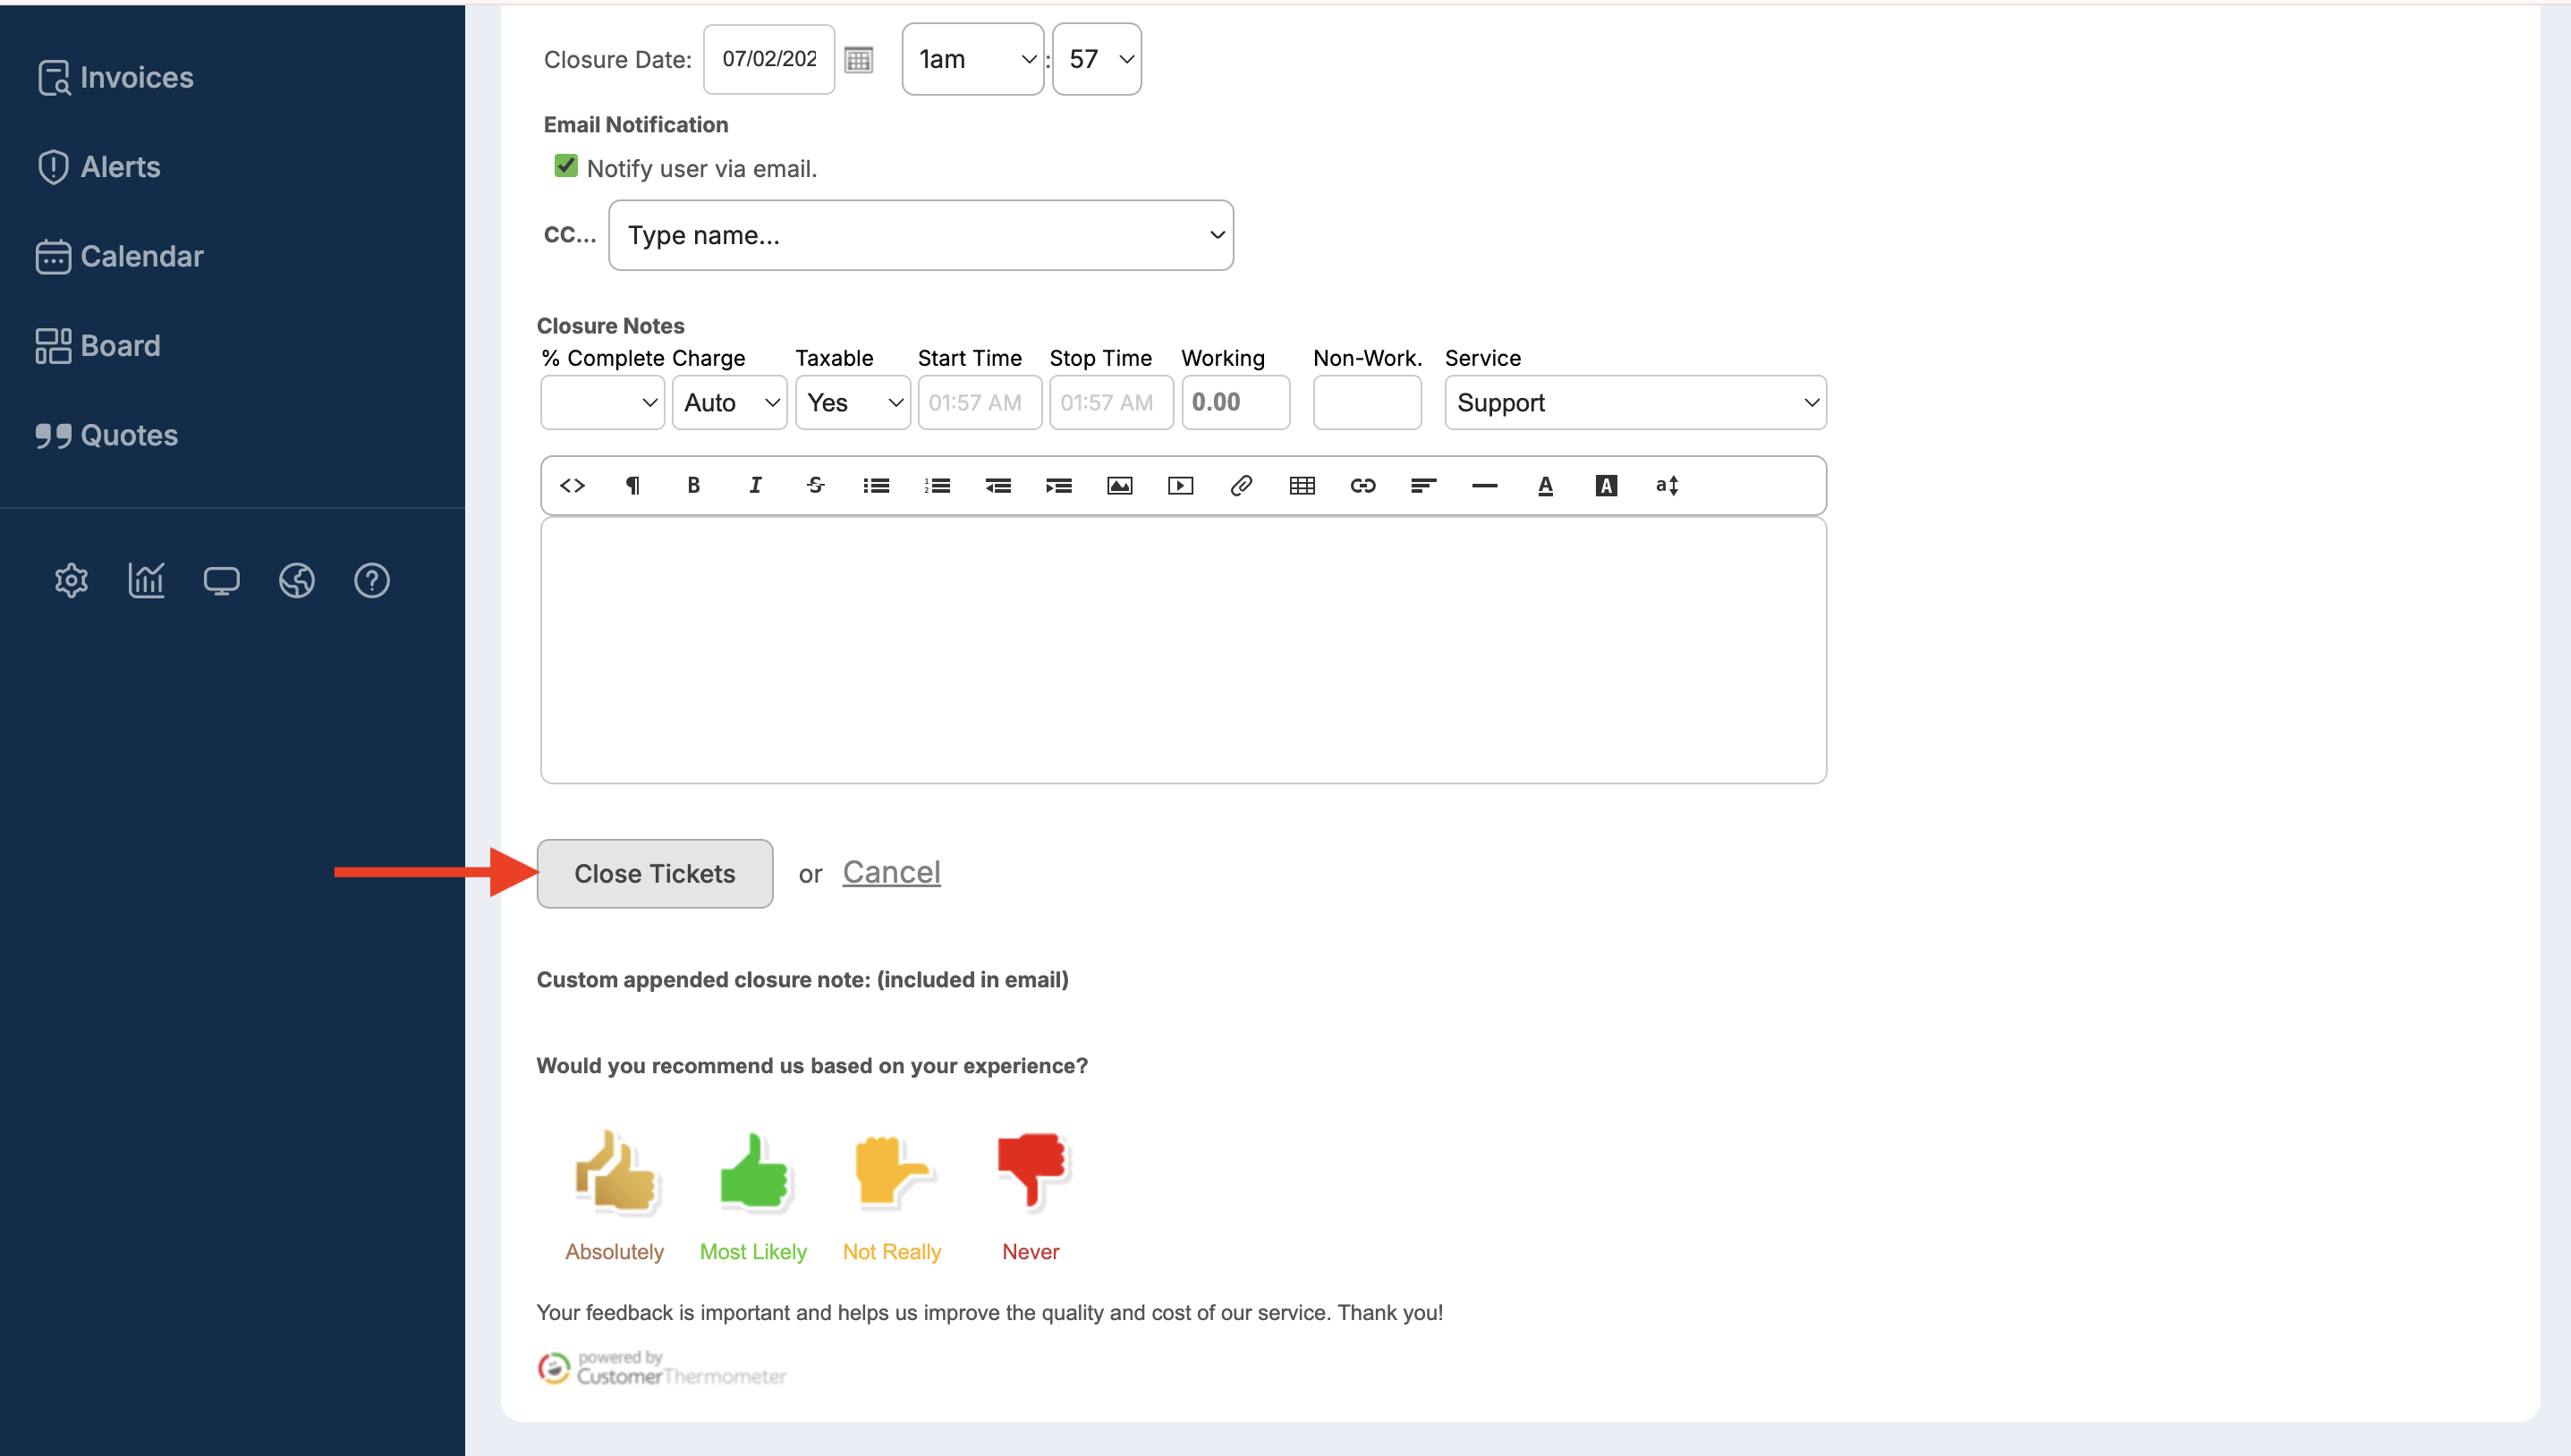Click the HTML source code icon
The height and width of the screenshot is (1456, 2571).
(572, 485)
